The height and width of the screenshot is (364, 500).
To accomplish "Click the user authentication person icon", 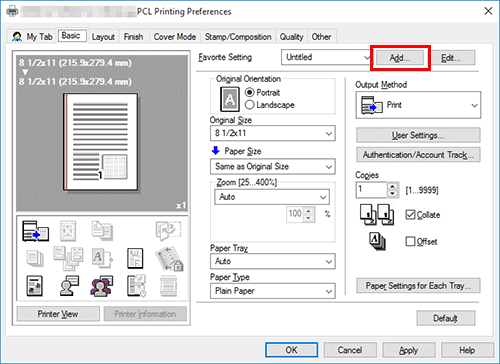I will [69, 286].
